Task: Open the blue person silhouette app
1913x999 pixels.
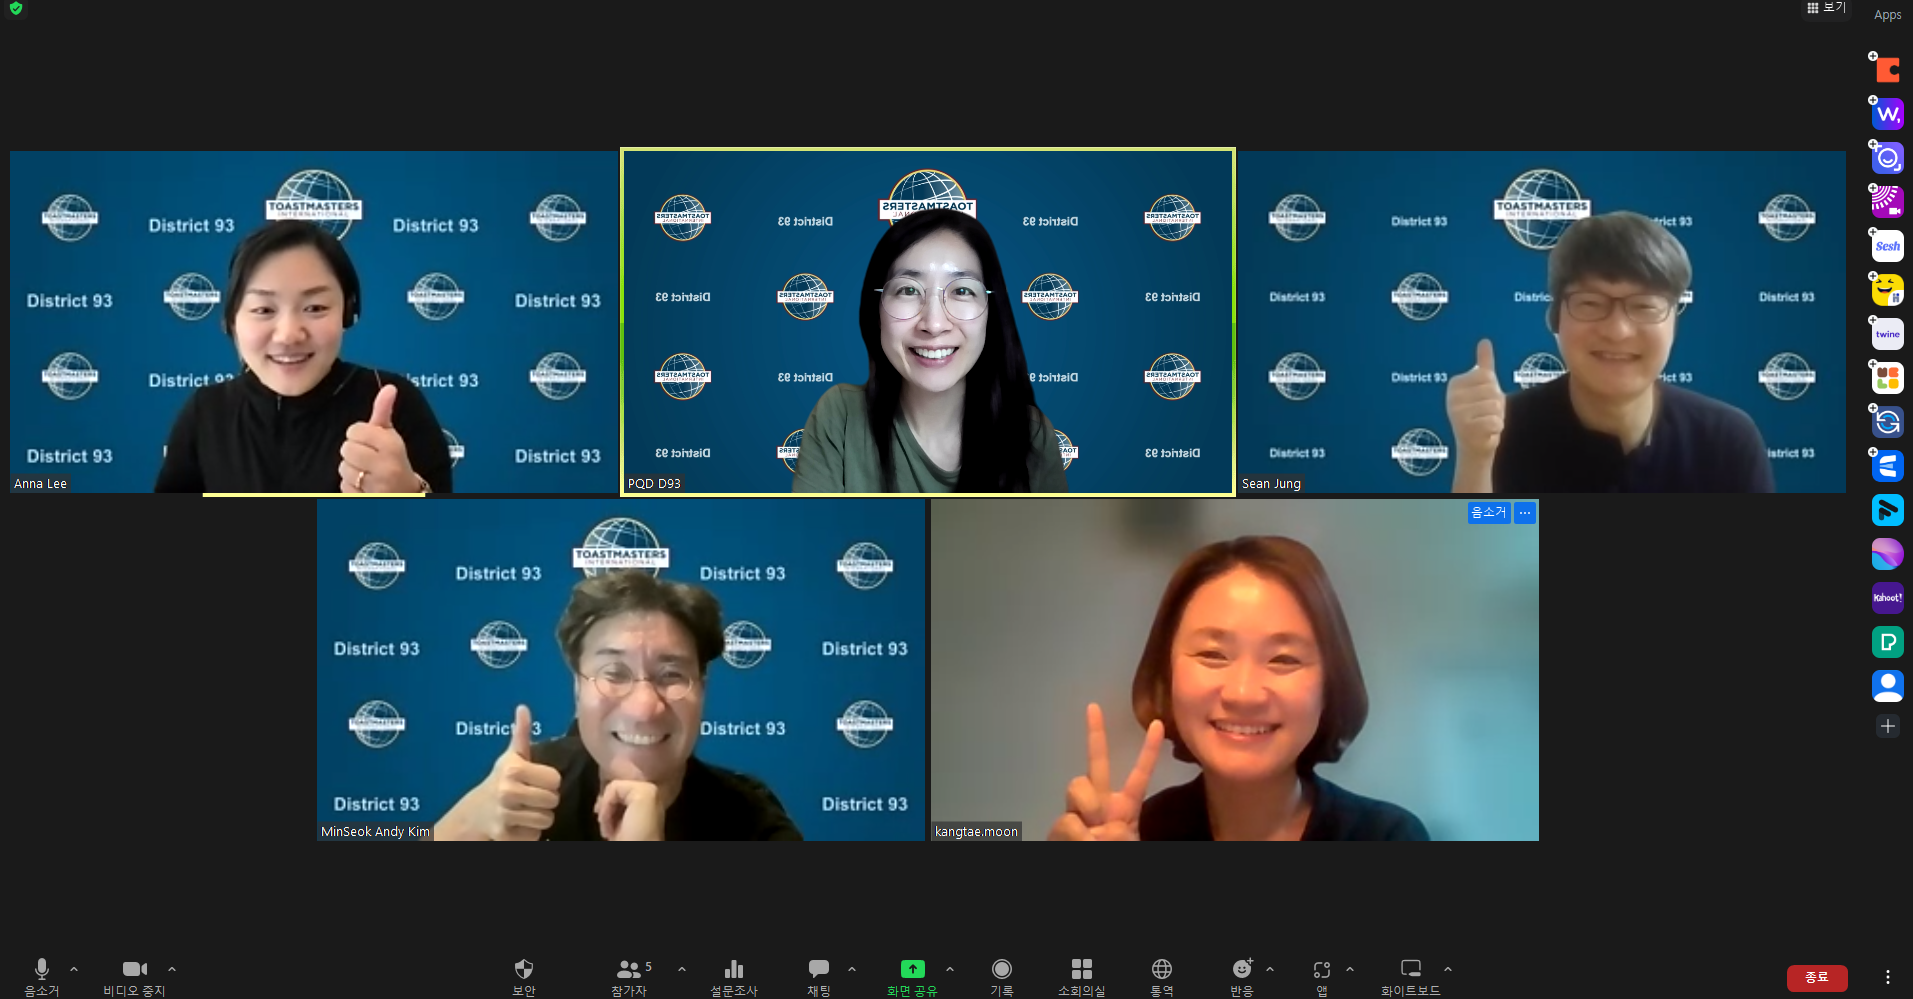Action: (1887, 686)
